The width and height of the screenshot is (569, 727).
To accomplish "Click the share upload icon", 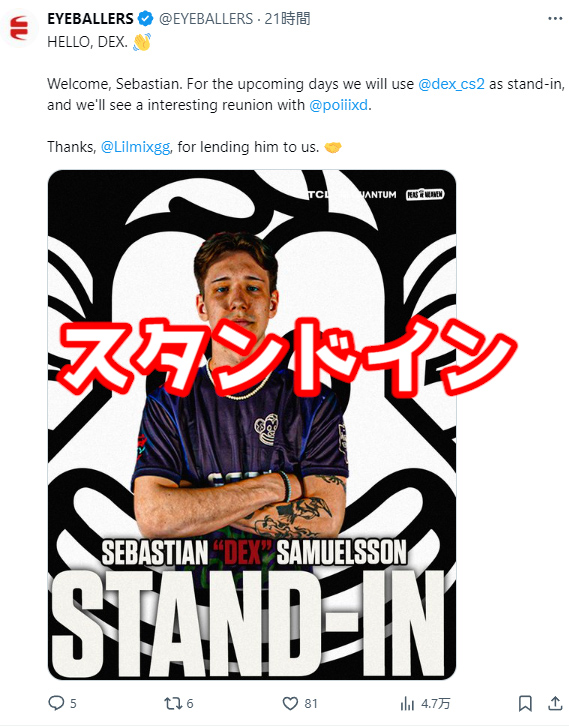I will tap(555, 703).
